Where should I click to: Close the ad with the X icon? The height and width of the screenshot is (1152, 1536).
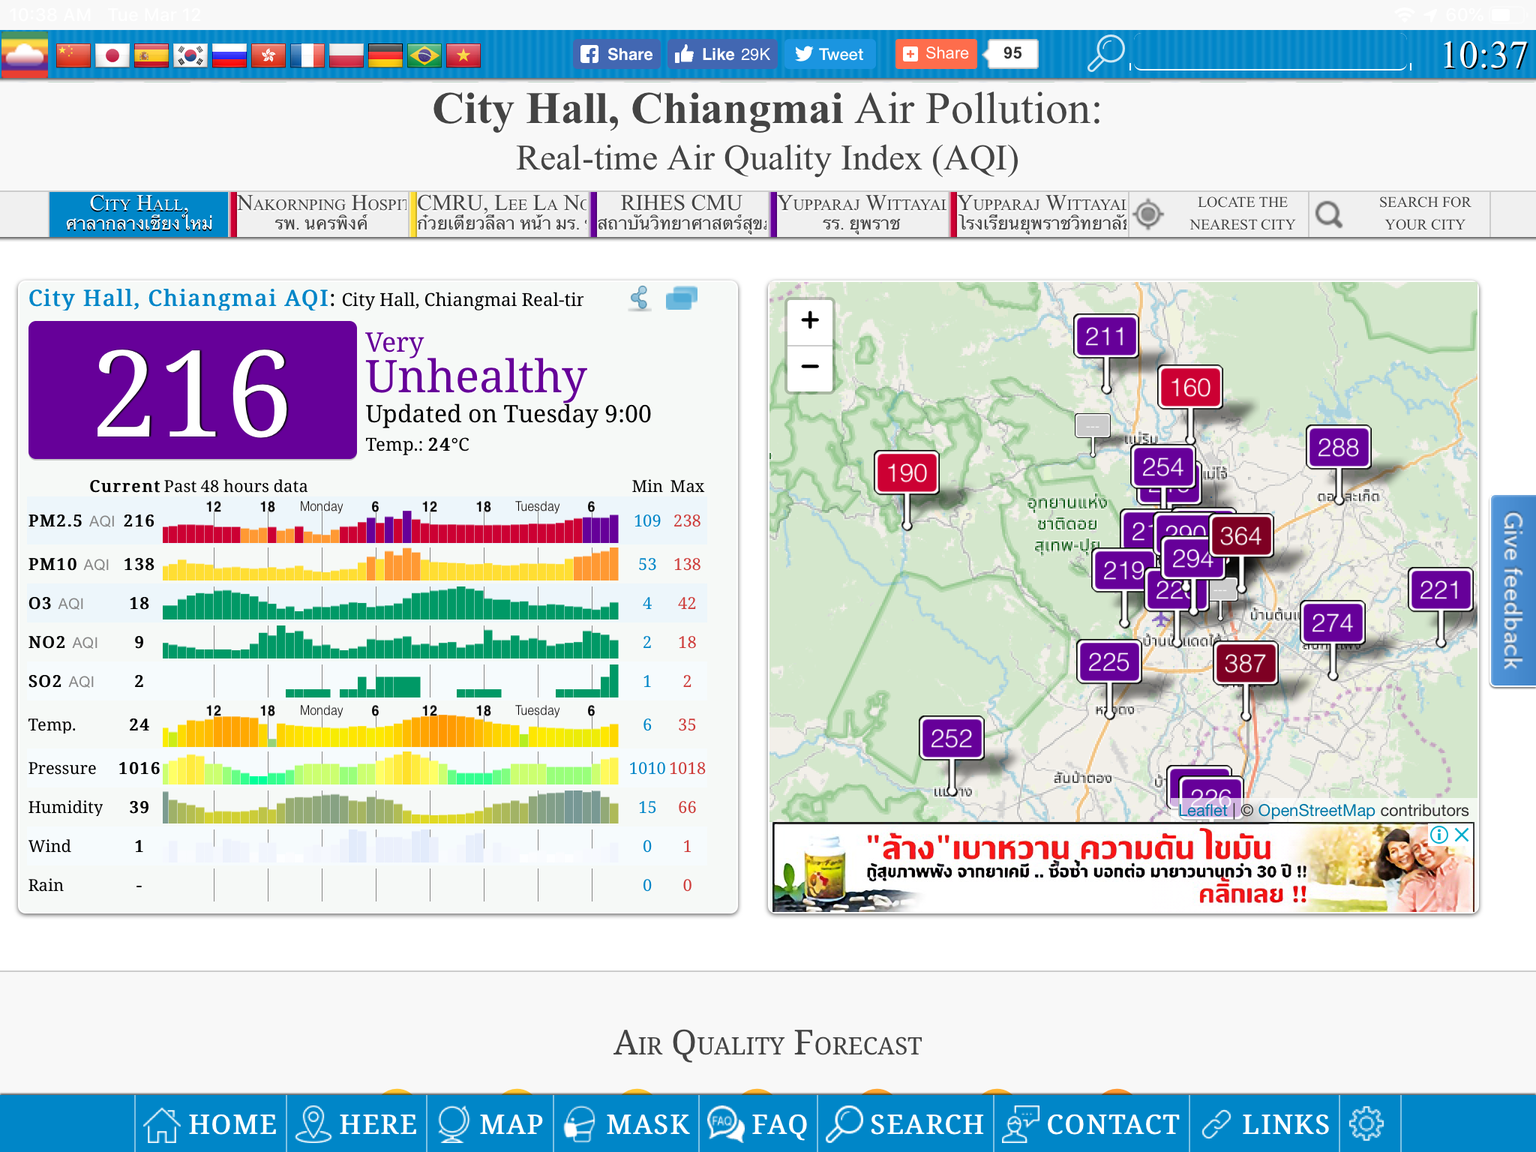pyautogui.click(x=1462, y=835)
